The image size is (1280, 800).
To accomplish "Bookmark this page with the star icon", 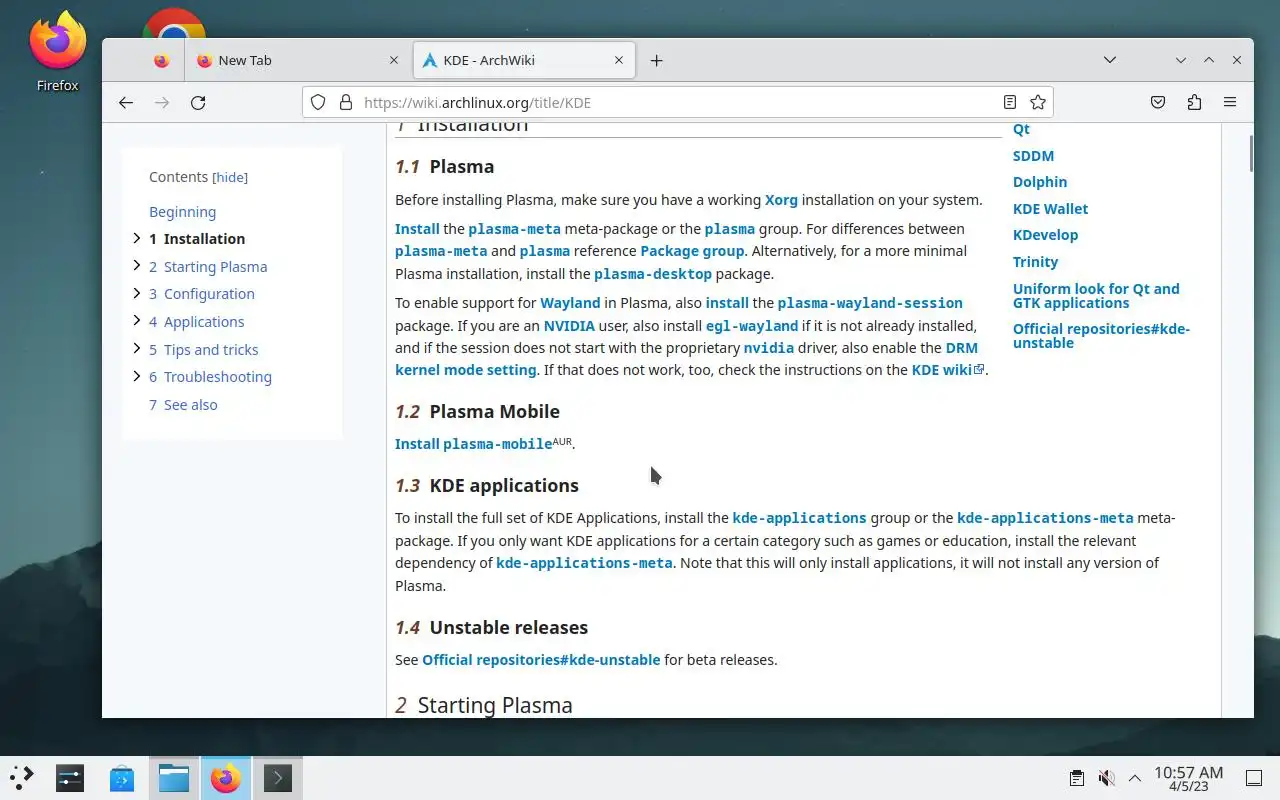I will coord(1038,102).
